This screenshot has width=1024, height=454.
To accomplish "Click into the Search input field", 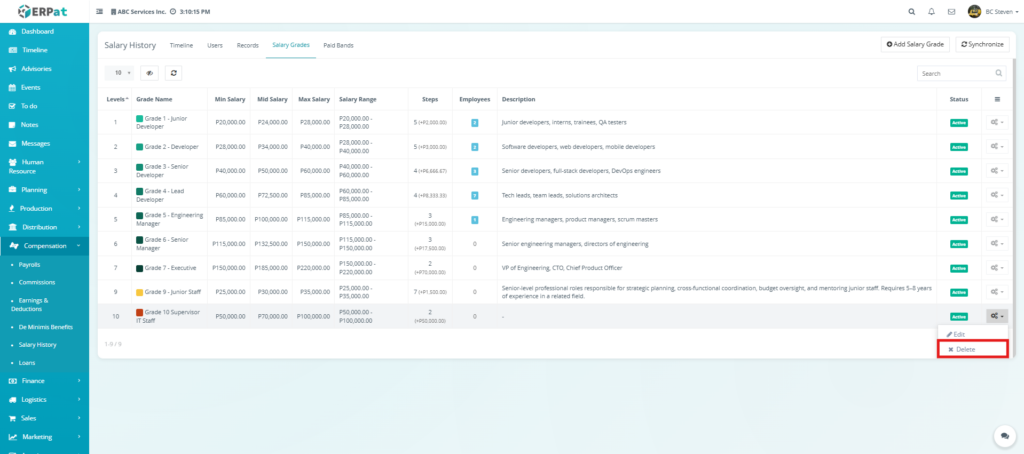I will pyautogui.click(x=955, y=73).
